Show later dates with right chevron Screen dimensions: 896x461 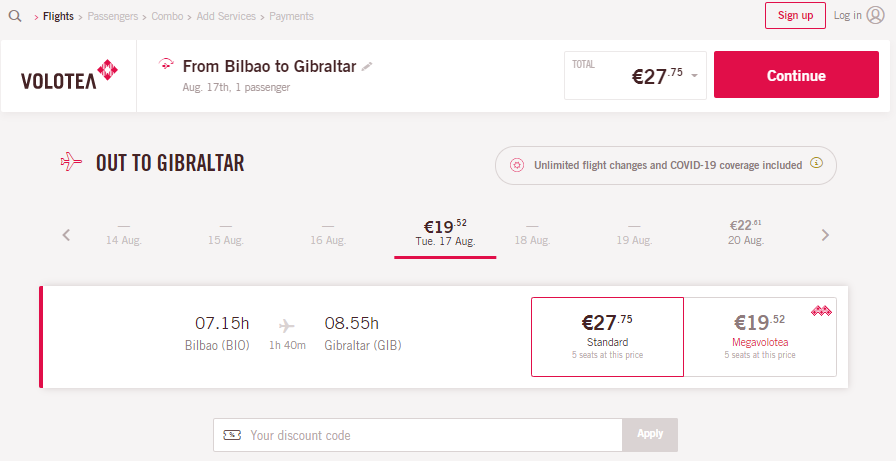[x=825, y=235]
